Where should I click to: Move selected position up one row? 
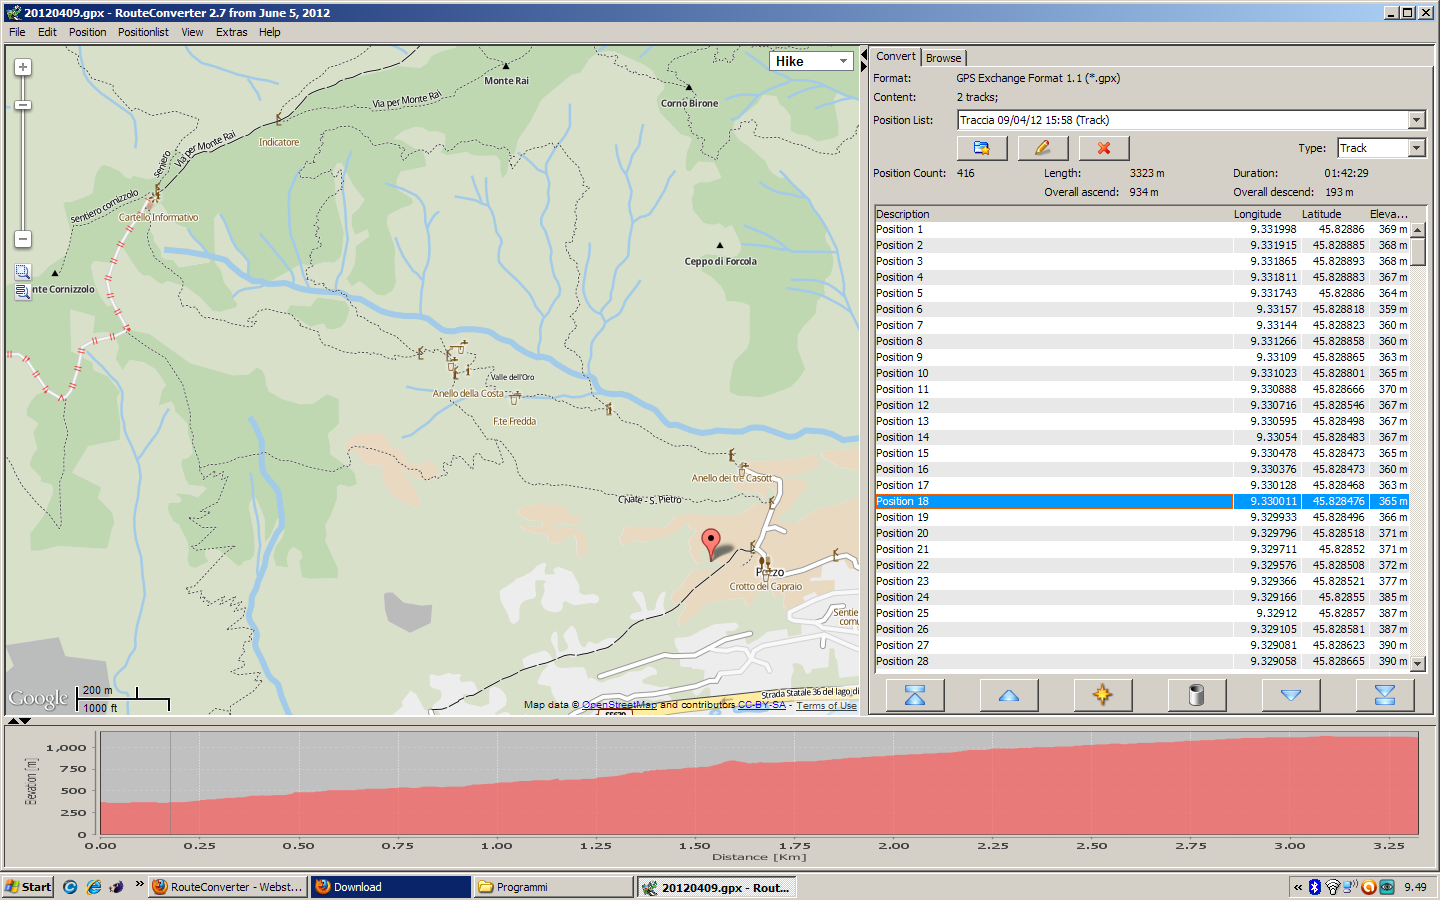pyautogui.click(x=1008, y=695)
